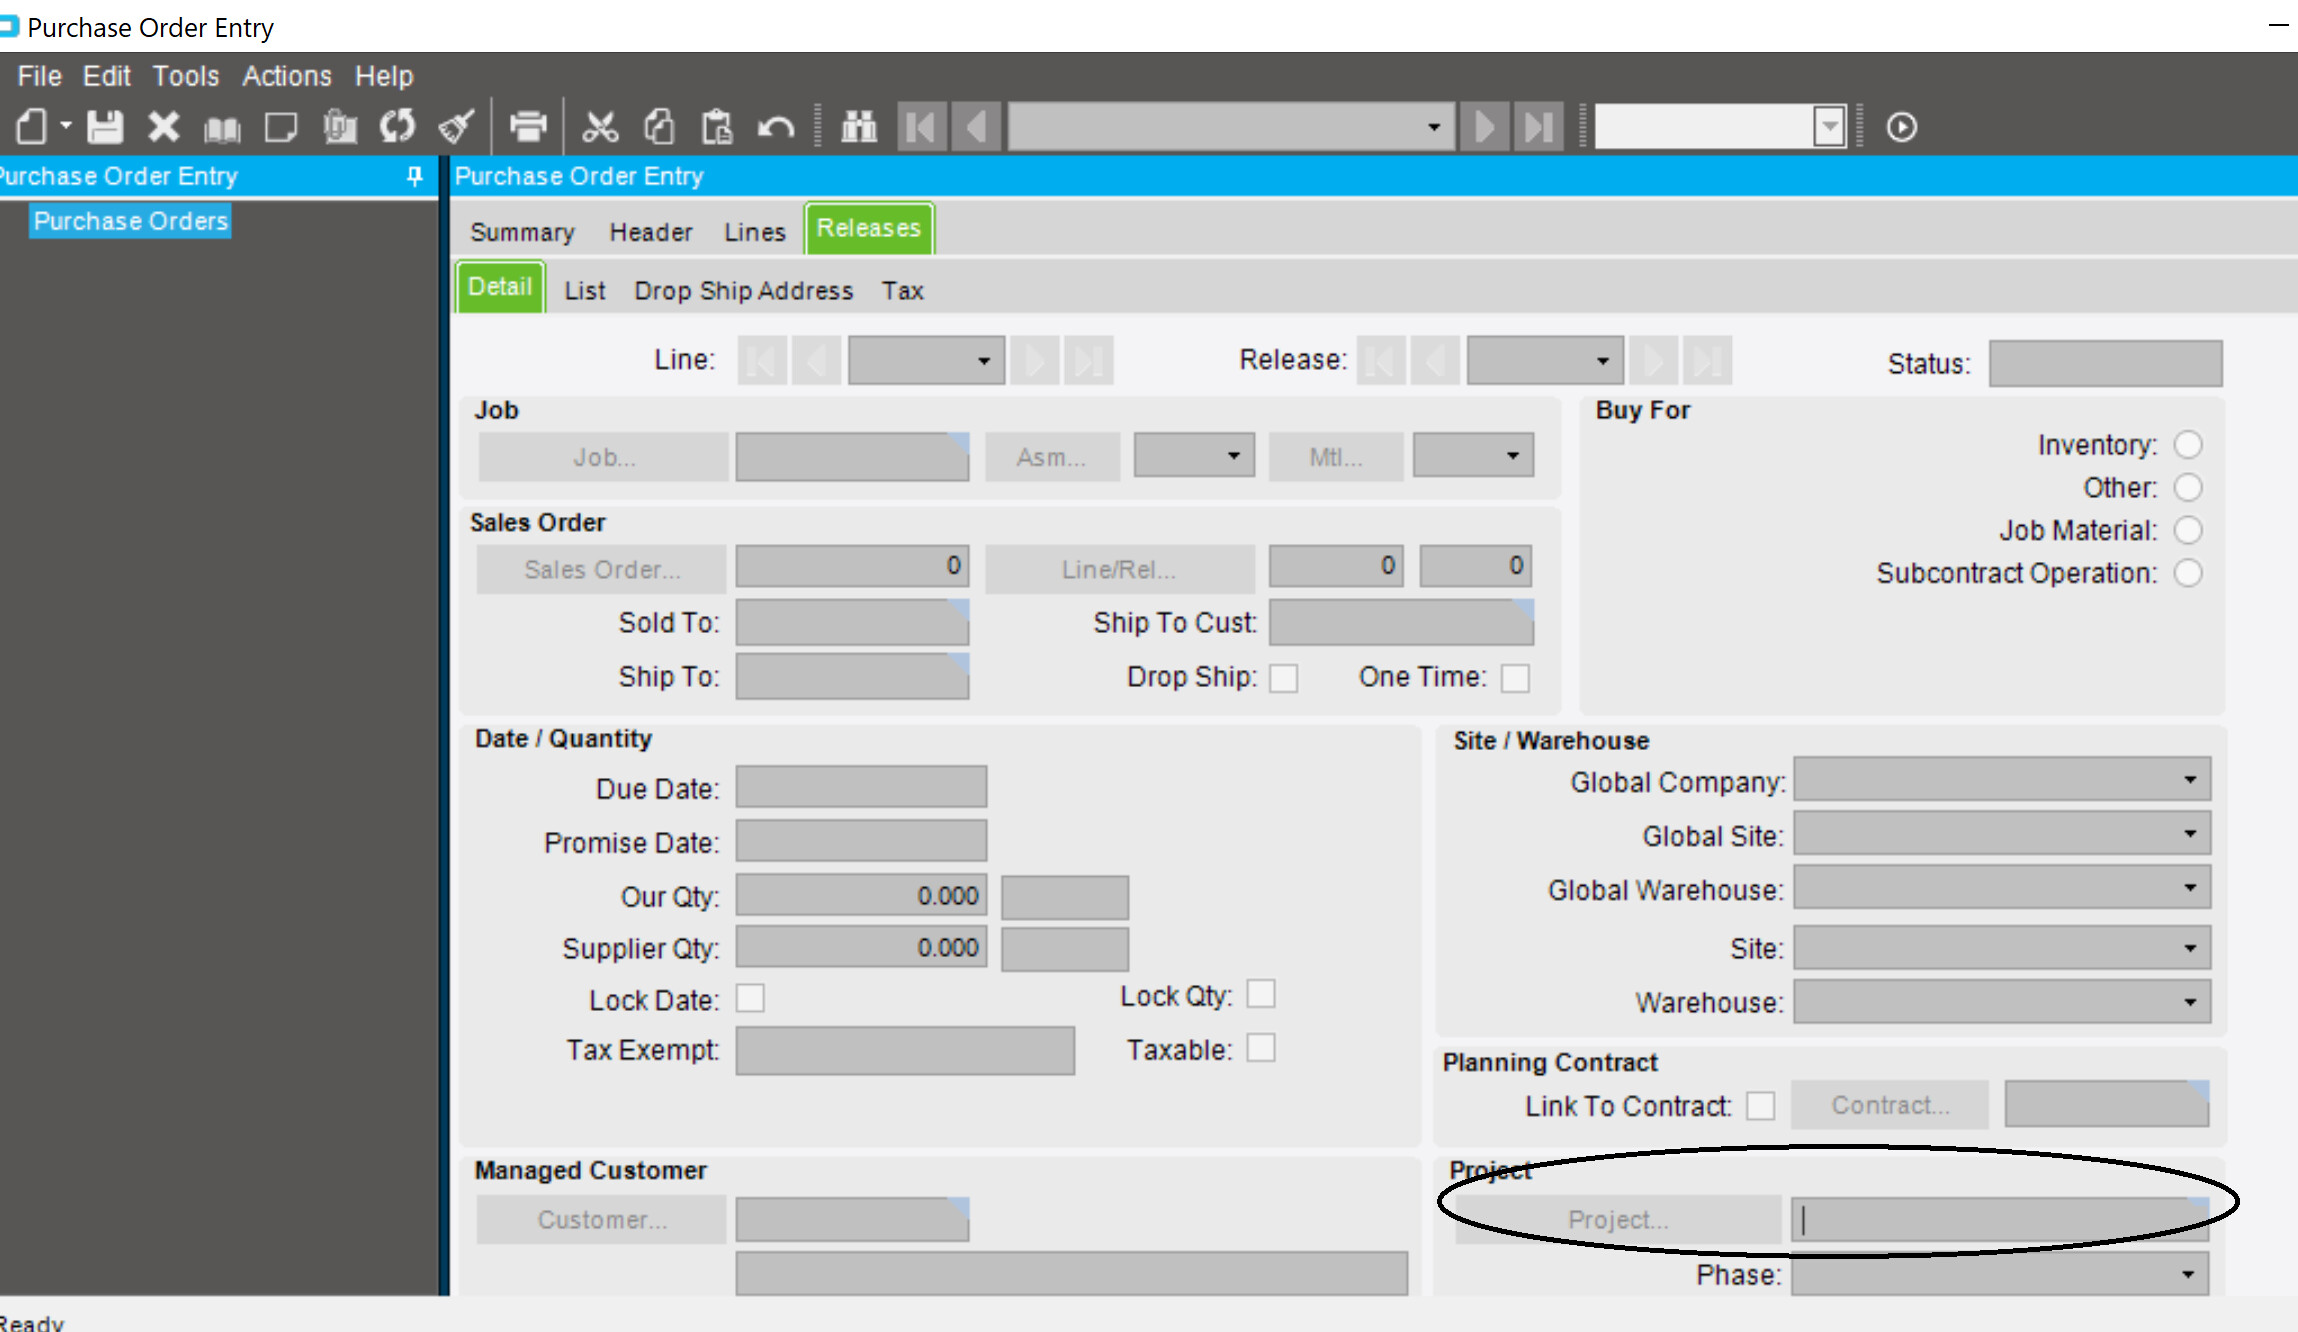Click the Memo note icon in toolbar

(281, 127)
